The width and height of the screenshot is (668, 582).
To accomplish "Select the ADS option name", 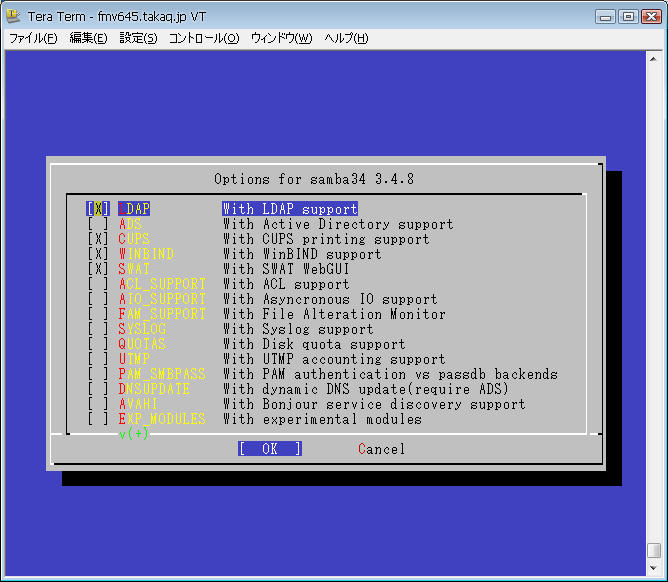I will coord(130,224).
